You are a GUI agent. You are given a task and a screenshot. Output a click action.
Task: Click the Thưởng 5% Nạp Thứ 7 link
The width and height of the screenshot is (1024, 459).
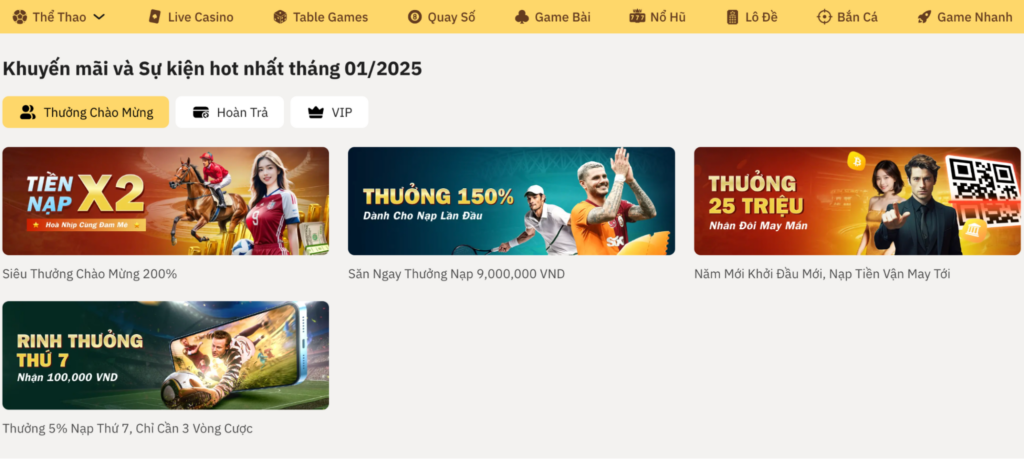[x=127, y=429]
